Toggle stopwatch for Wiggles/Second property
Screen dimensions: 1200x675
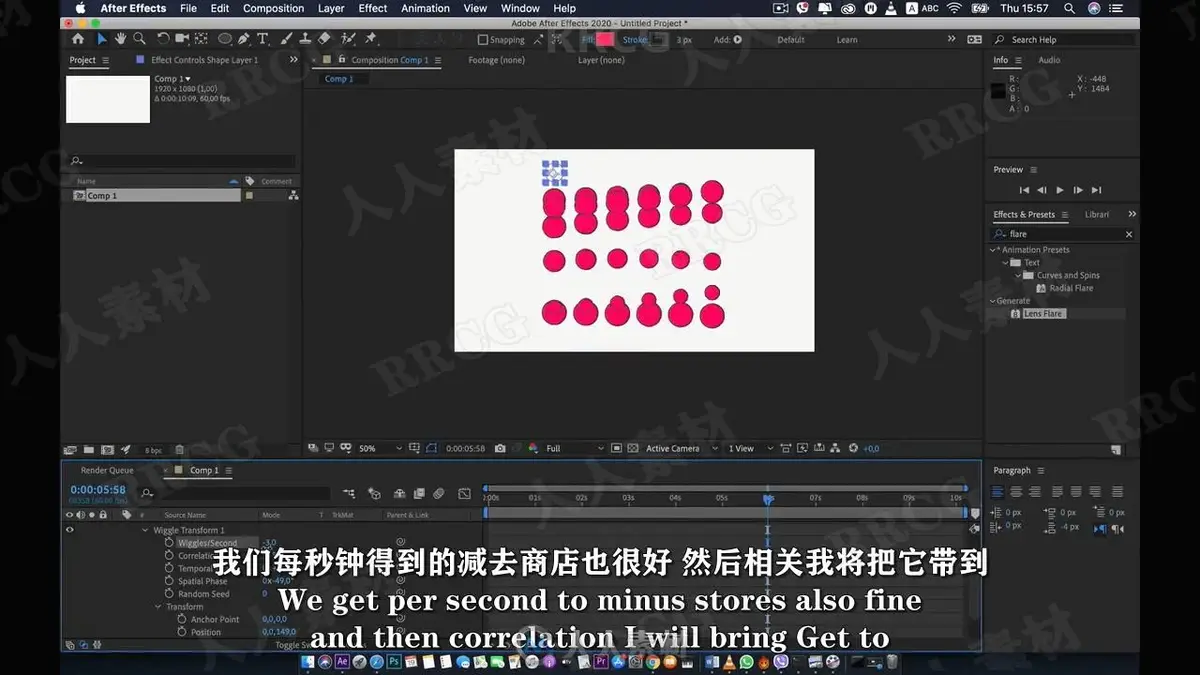[169, 543]
